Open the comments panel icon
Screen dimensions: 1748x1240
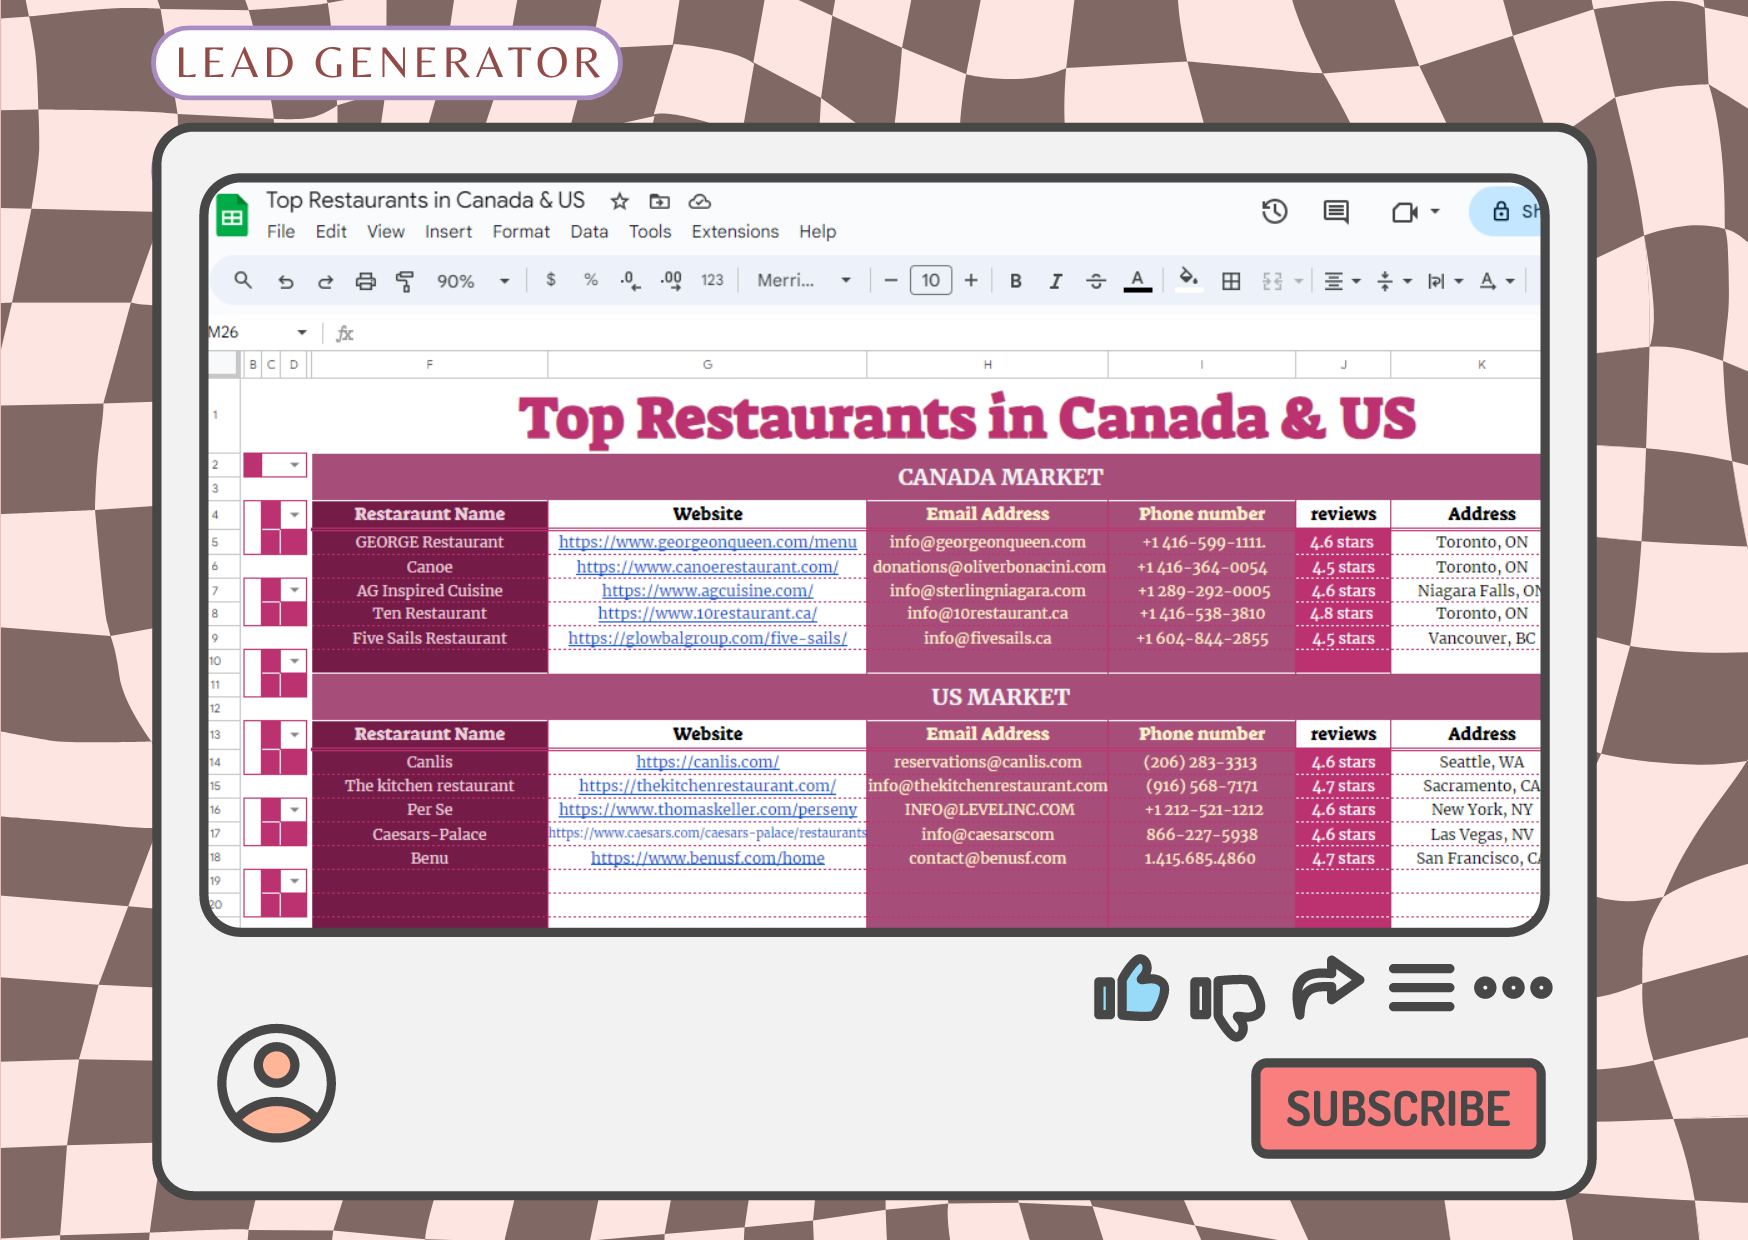pyautogui.click(x=1336, y=211)
